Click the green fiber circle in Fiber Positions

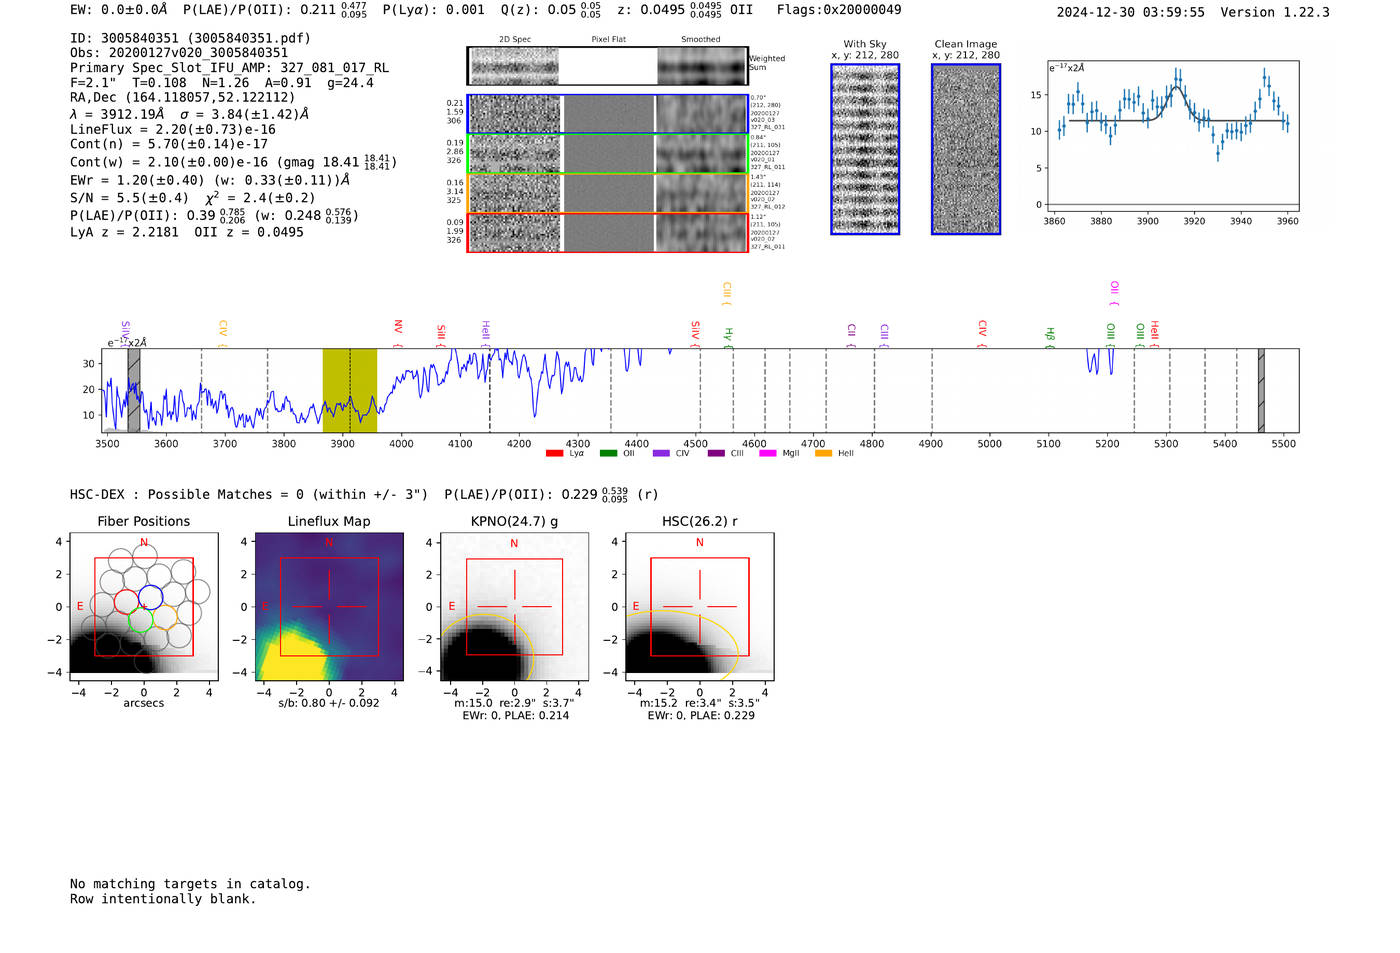coord(140,620)
